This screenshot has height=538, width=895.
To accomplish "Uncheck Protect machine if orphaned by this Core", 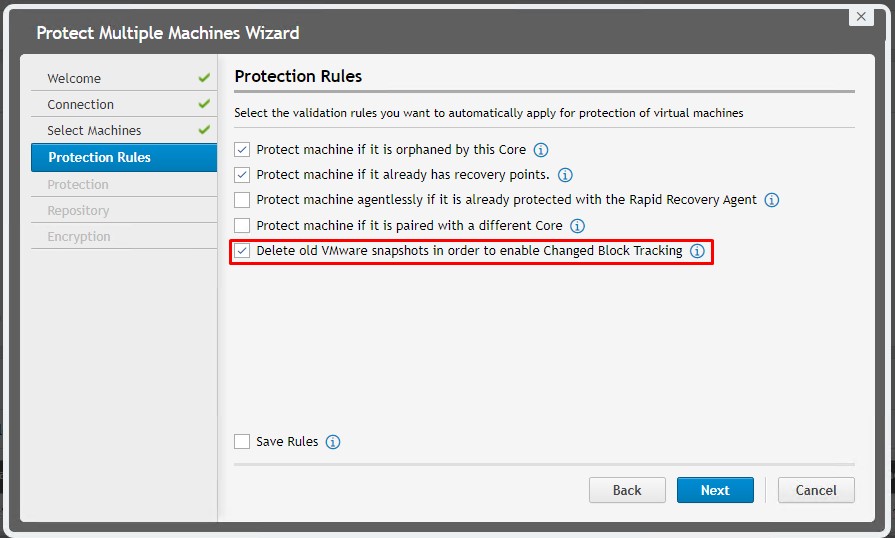I will [x=242, y=150].
